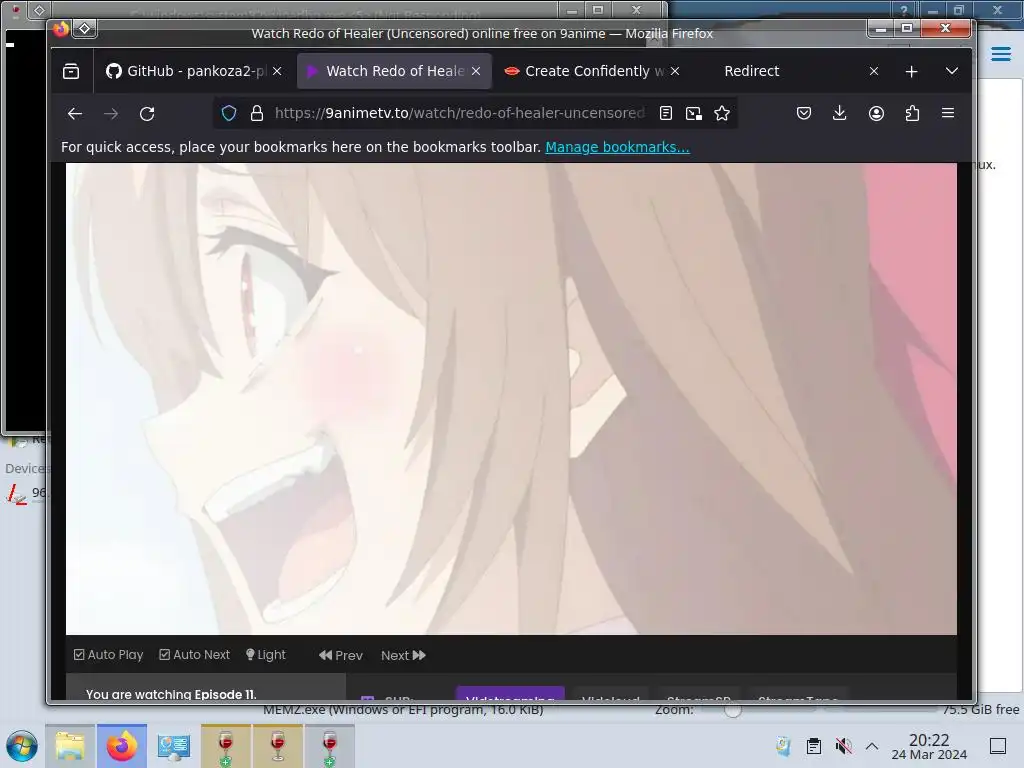Open sticky-note tray icon
1024x768 pixels.
click(783, 746)
